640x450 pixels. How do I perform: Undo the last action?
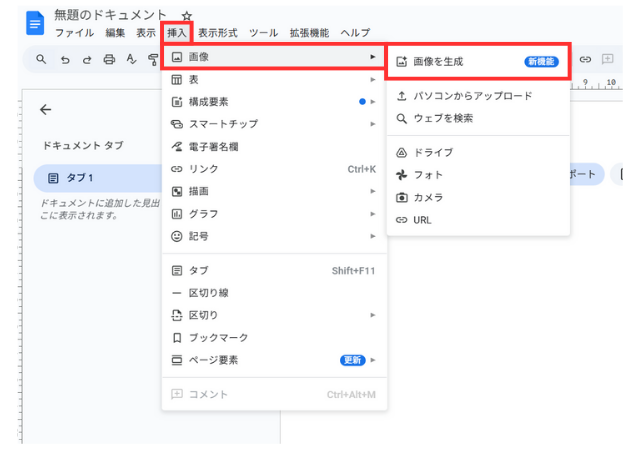[65, 60]
